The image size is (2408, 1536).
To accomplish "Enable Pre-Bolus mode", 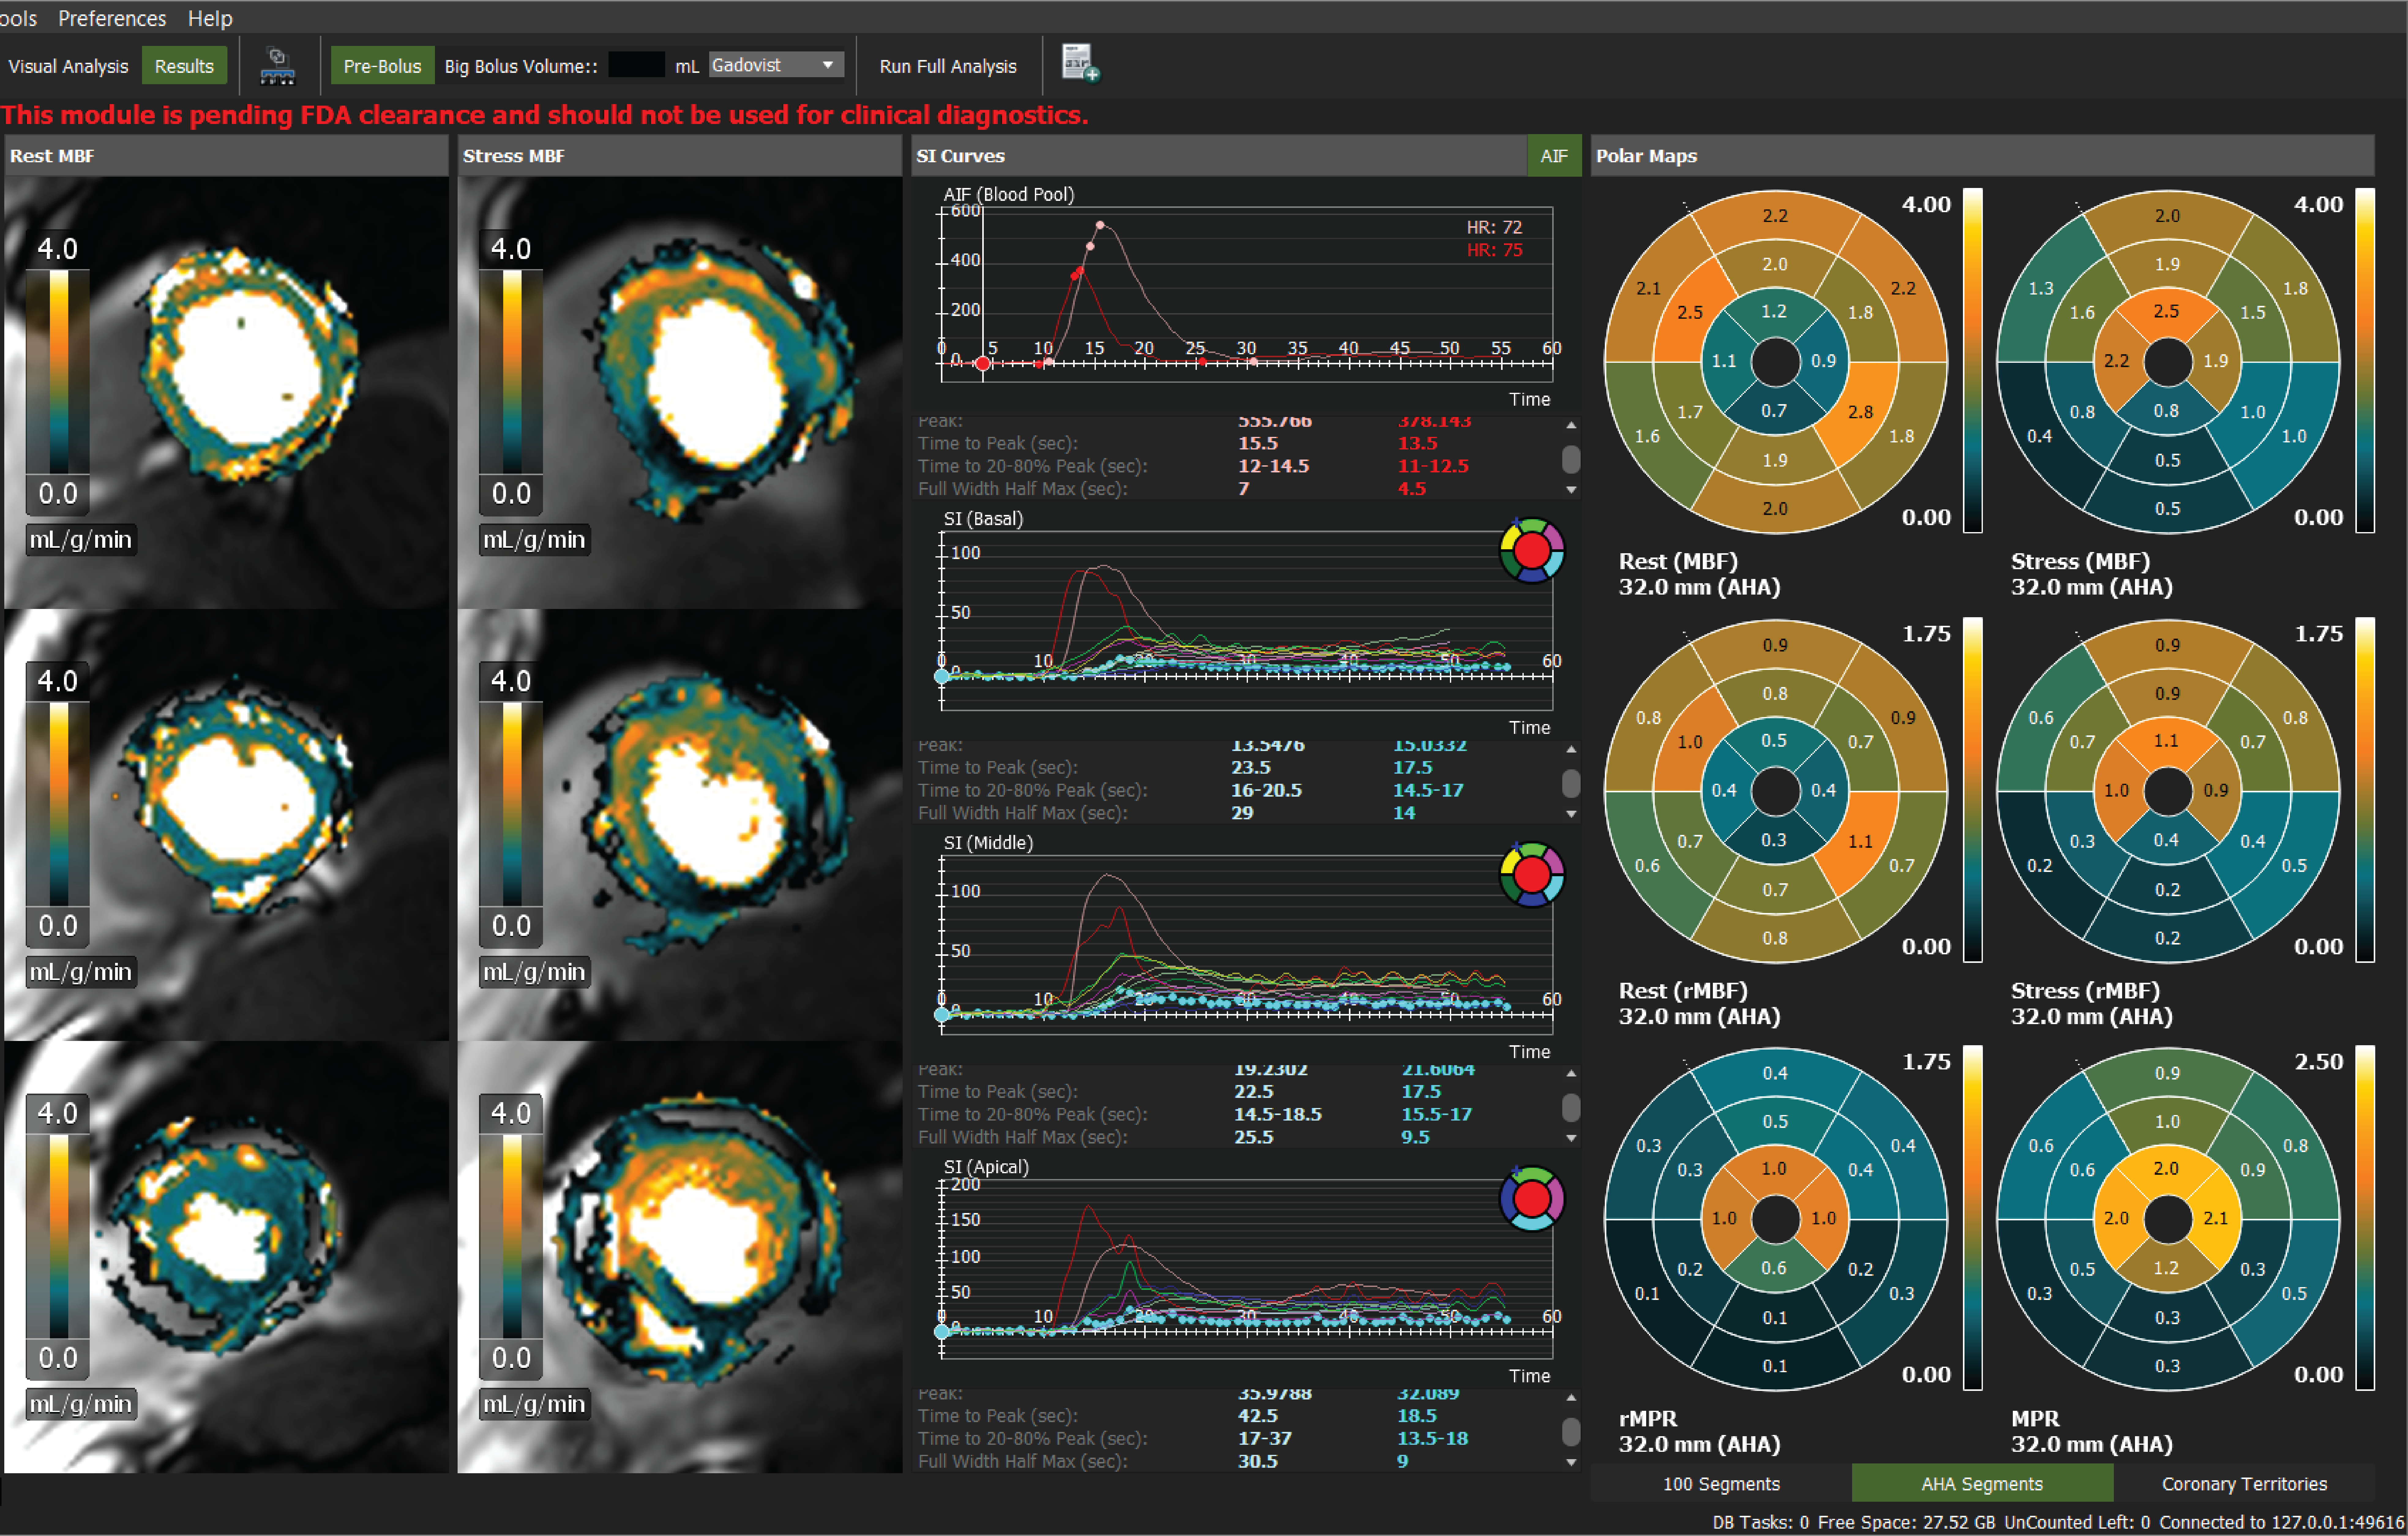I will (381, 65).
